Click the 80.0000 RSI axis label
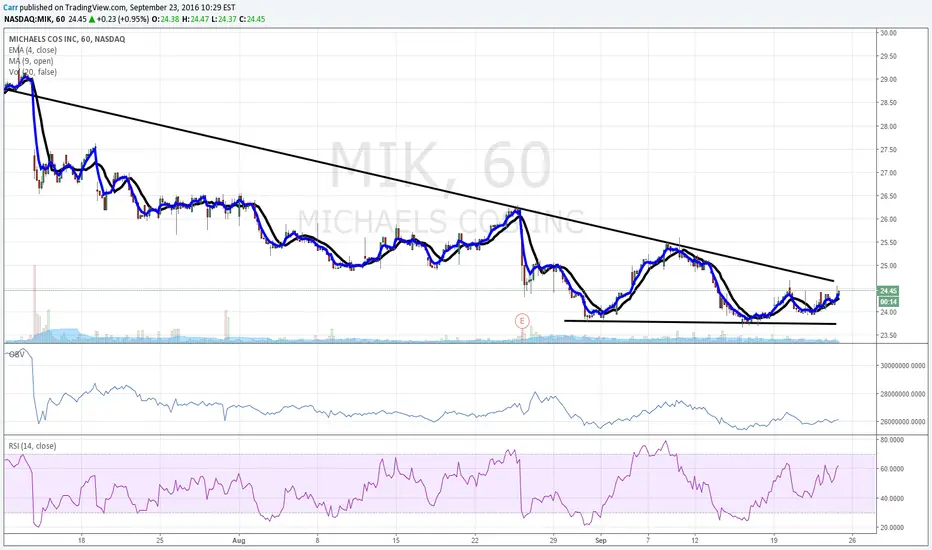The image size is (932, 550). 892,440
